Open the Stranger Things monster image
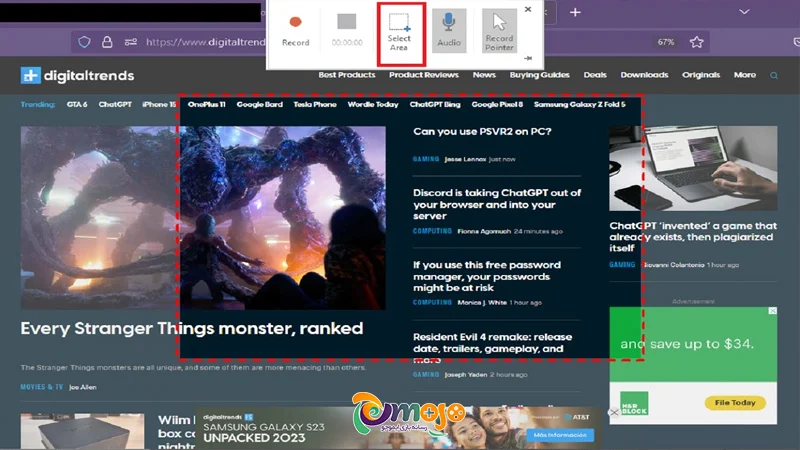 203,217
